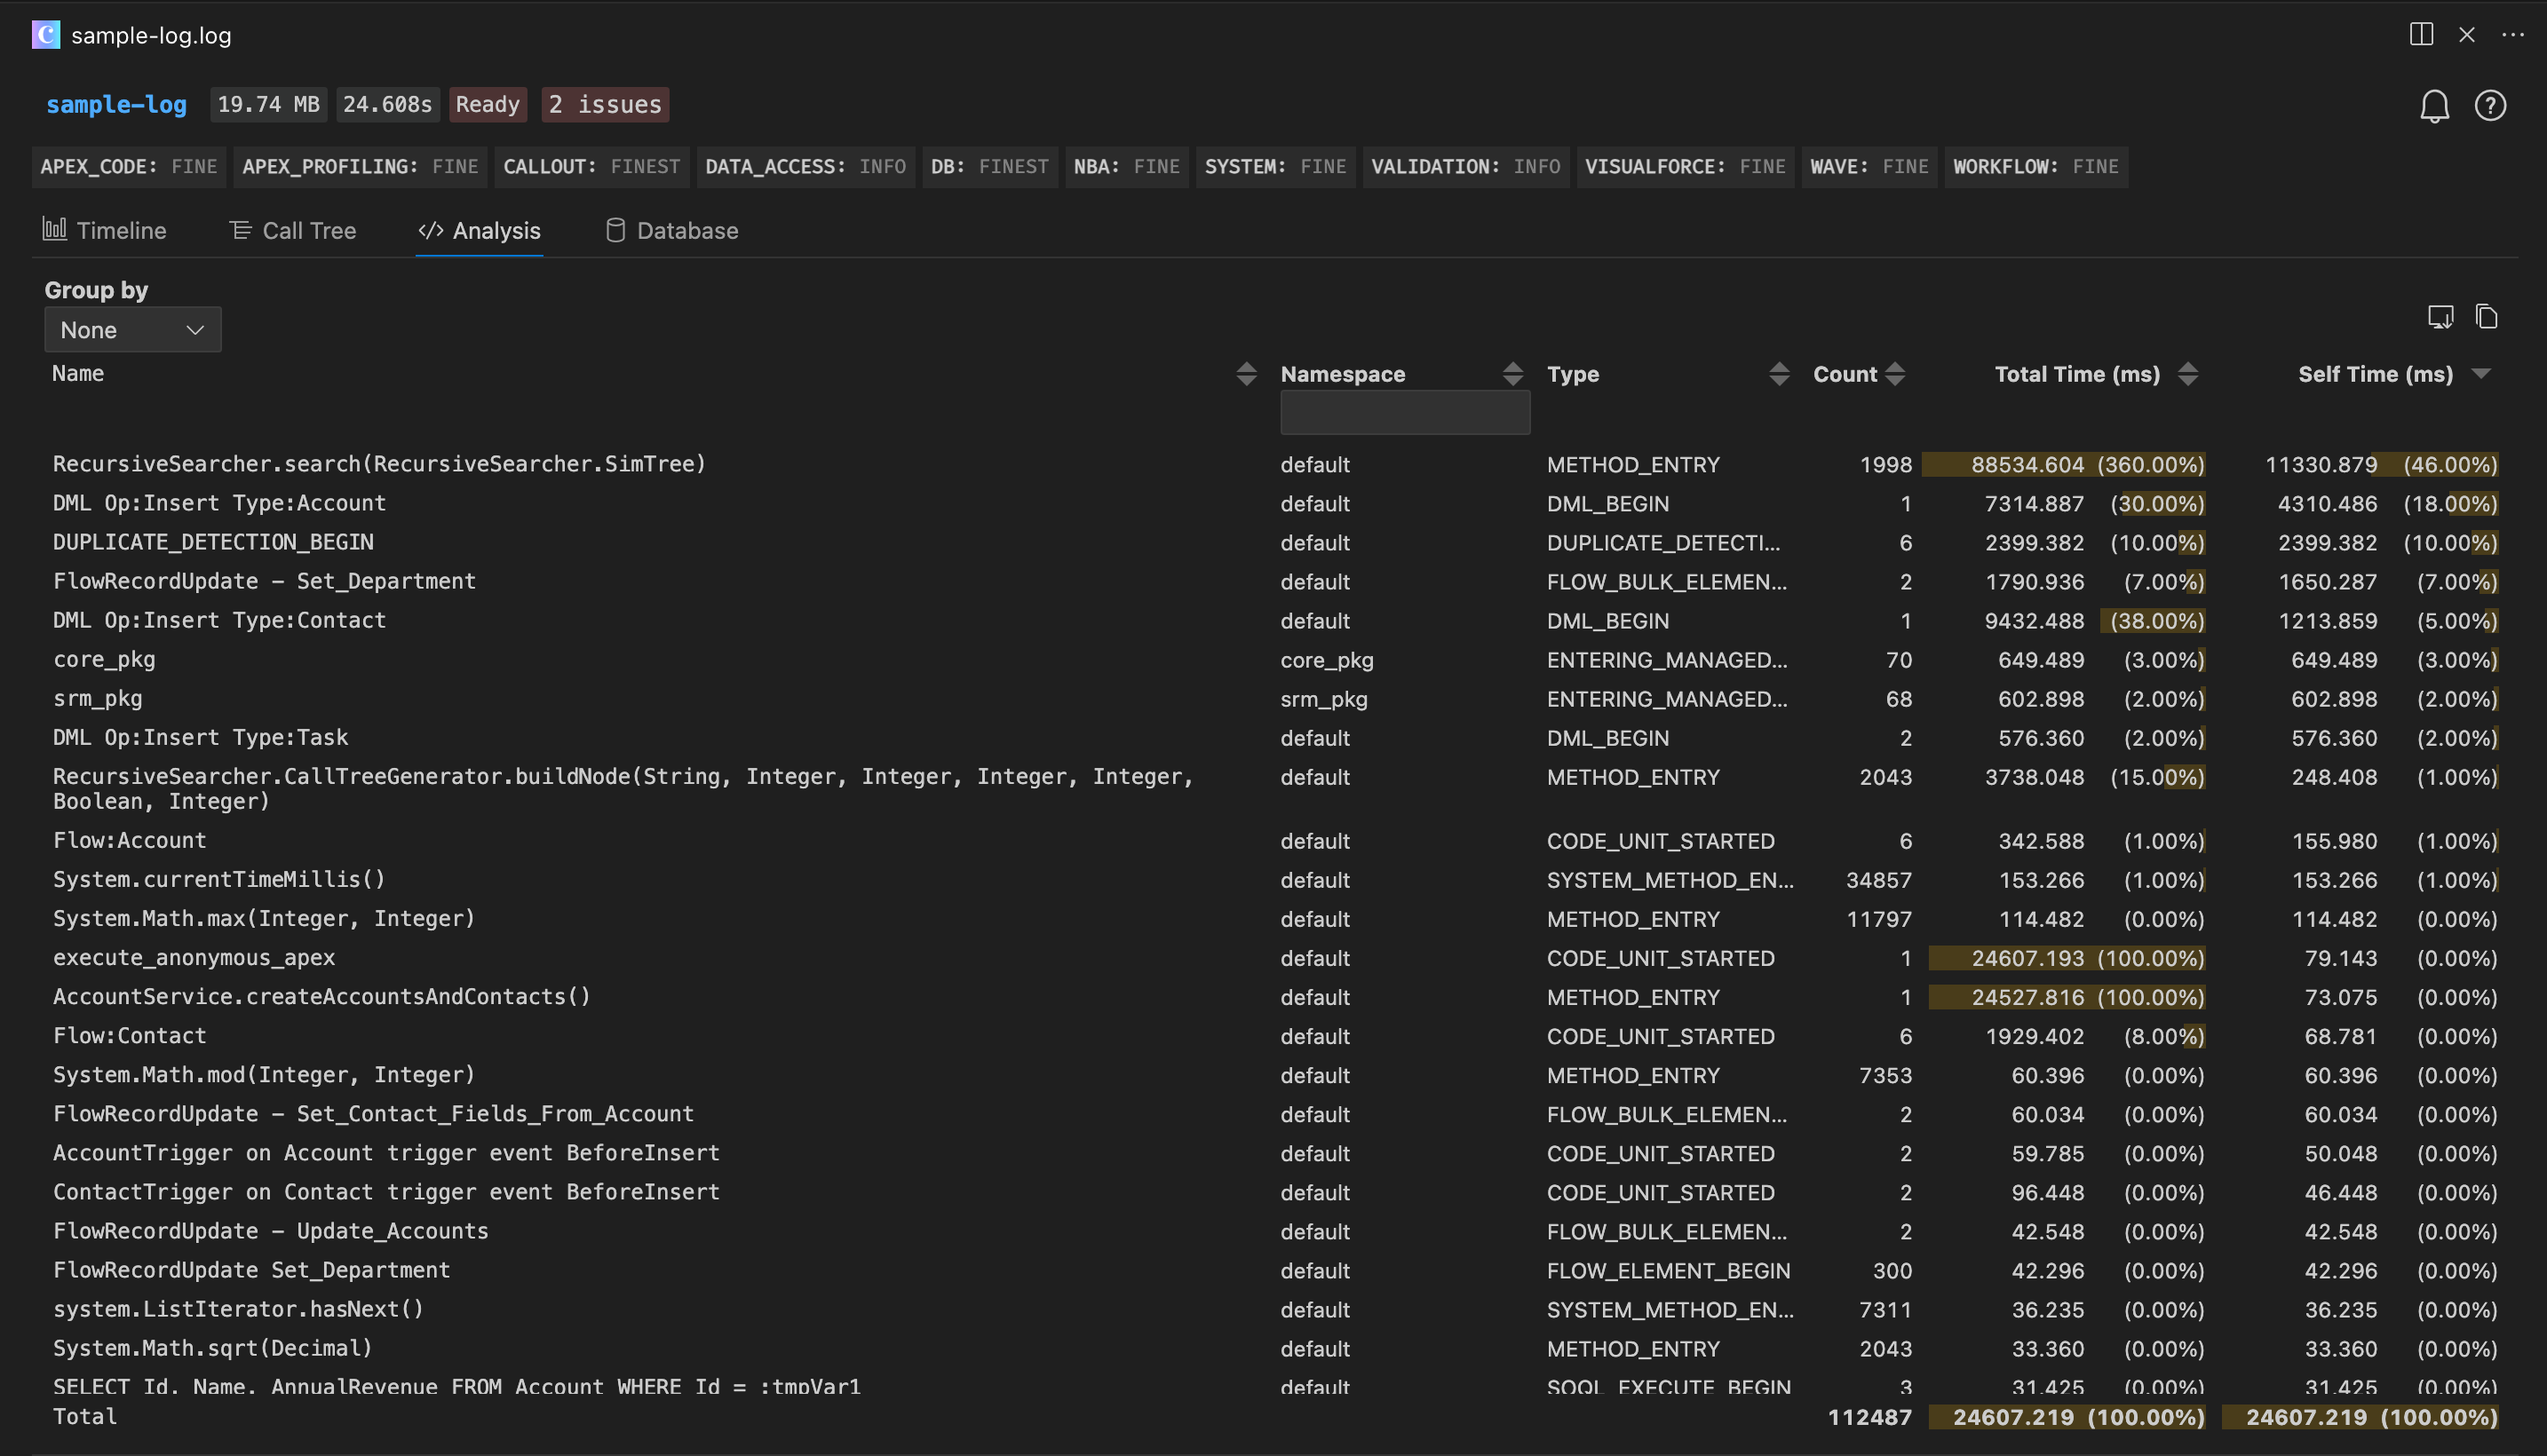The height and width of the screenshot is (1456, 2547).
Task: Click the sample-log file name link
Action: pos(116,105)
